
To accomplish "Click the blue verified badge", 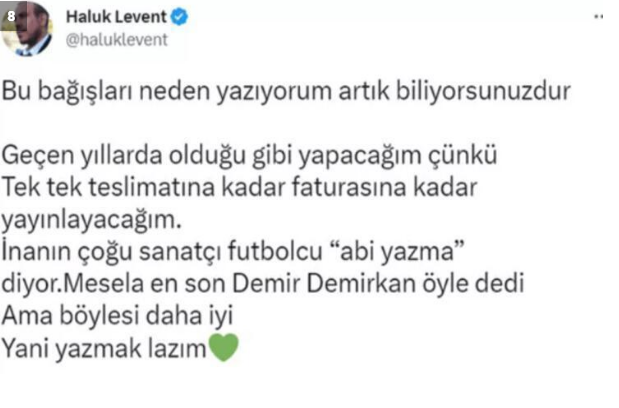I will coord(179,17).
